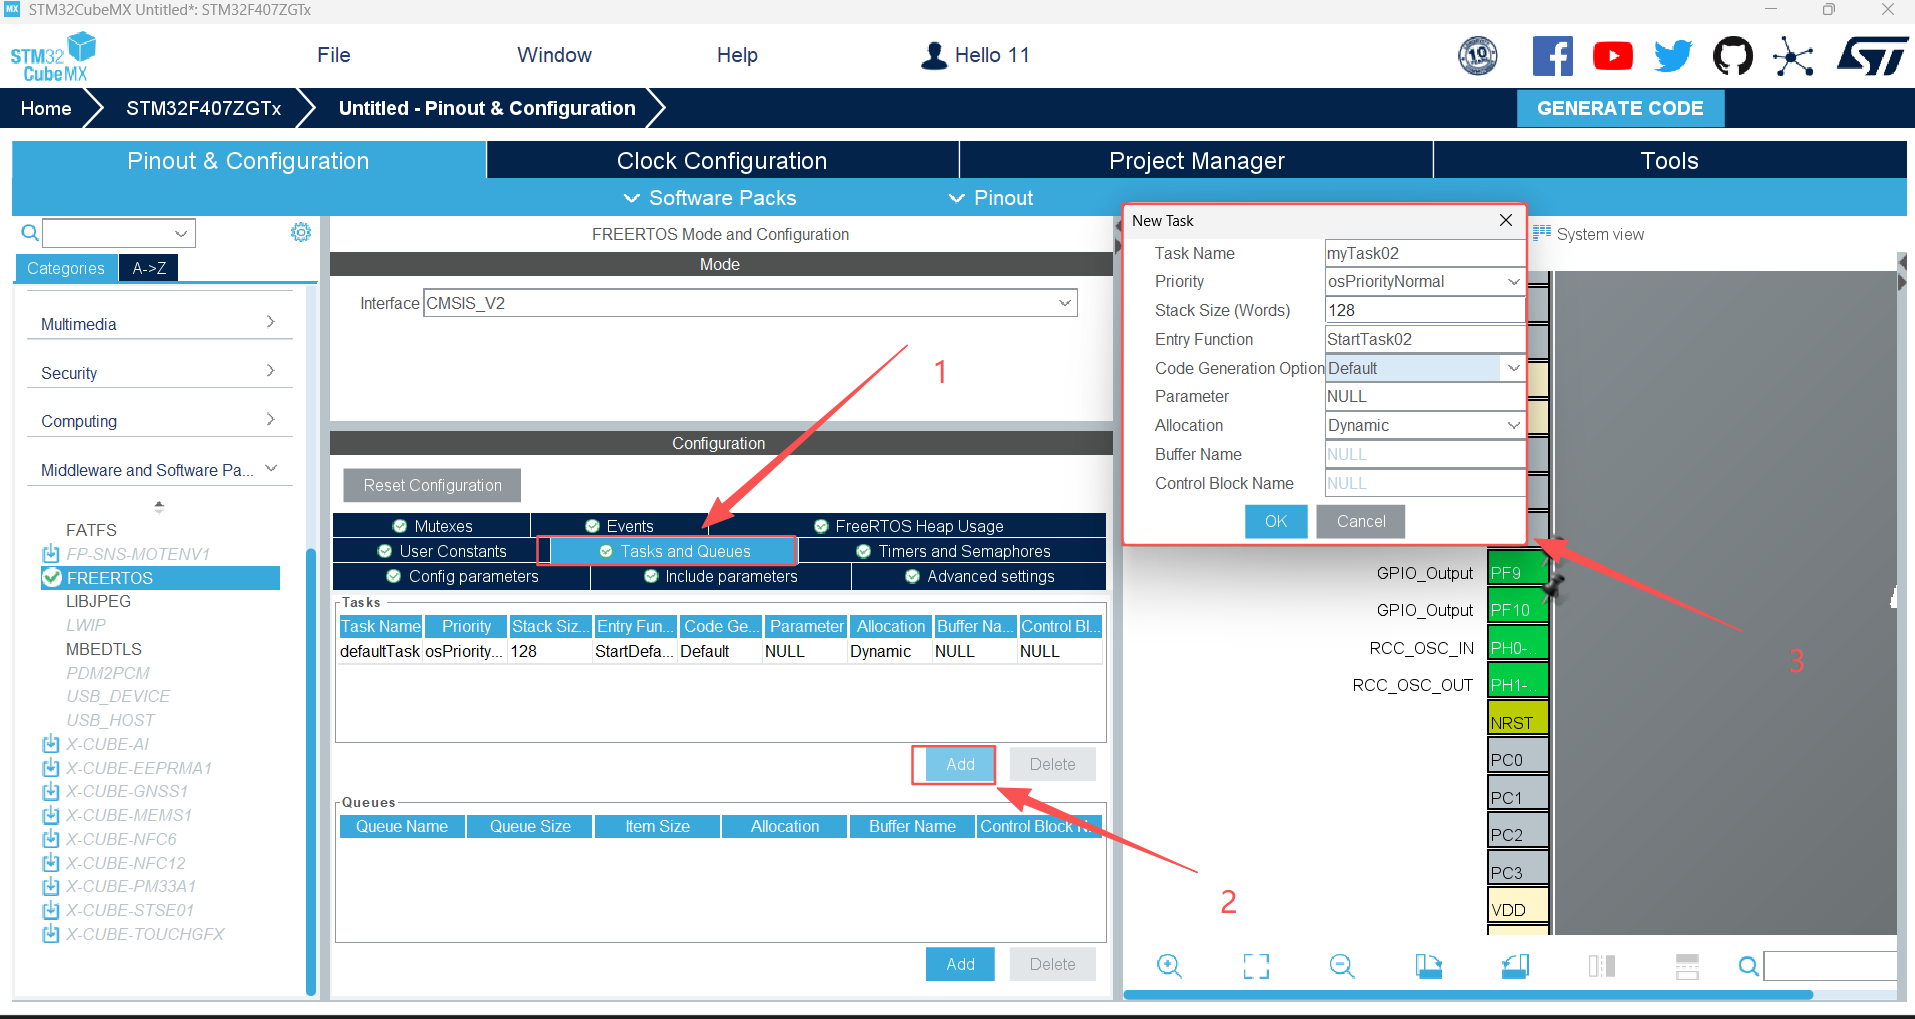
Task: Click the 10-year anniversary badge icon
Action: tap(1478, 56)
